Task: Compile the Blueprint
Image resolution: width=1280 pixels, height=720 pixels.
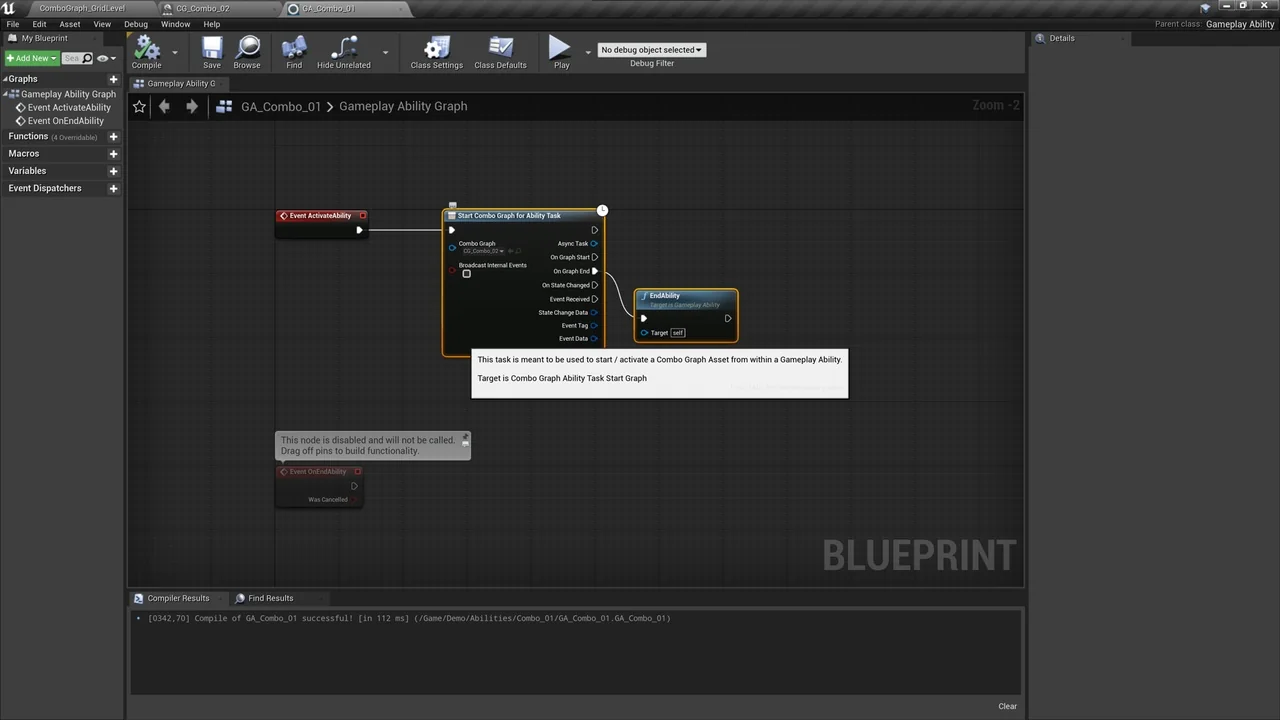Action: point(146,52)
